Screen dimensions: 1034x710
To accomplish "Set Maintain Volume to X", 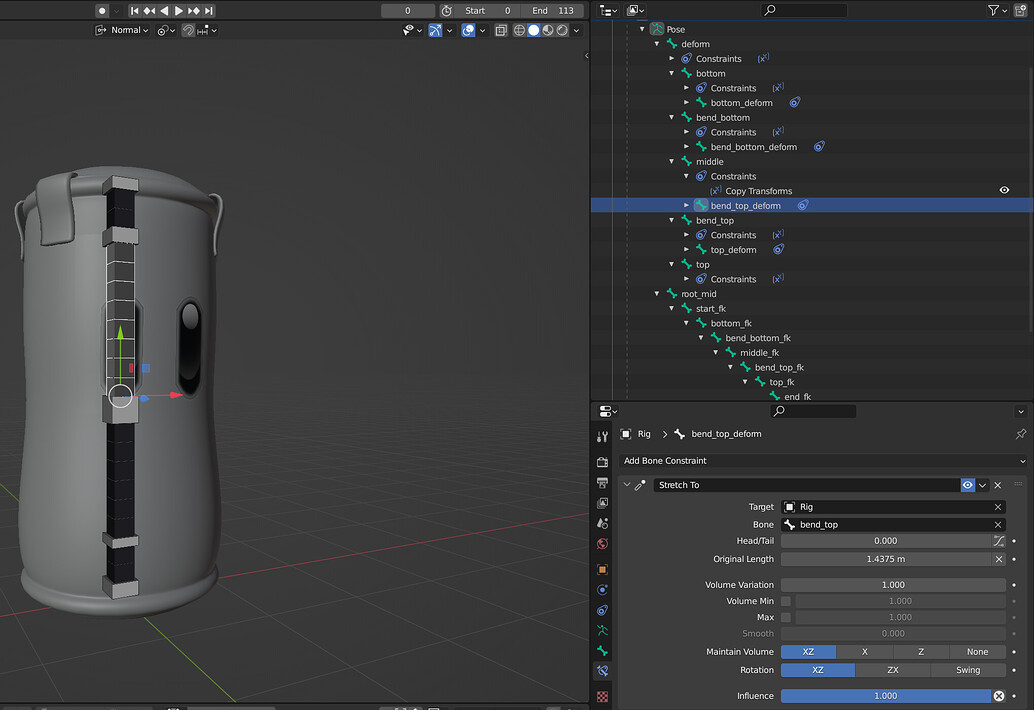I will coord(865,652).
